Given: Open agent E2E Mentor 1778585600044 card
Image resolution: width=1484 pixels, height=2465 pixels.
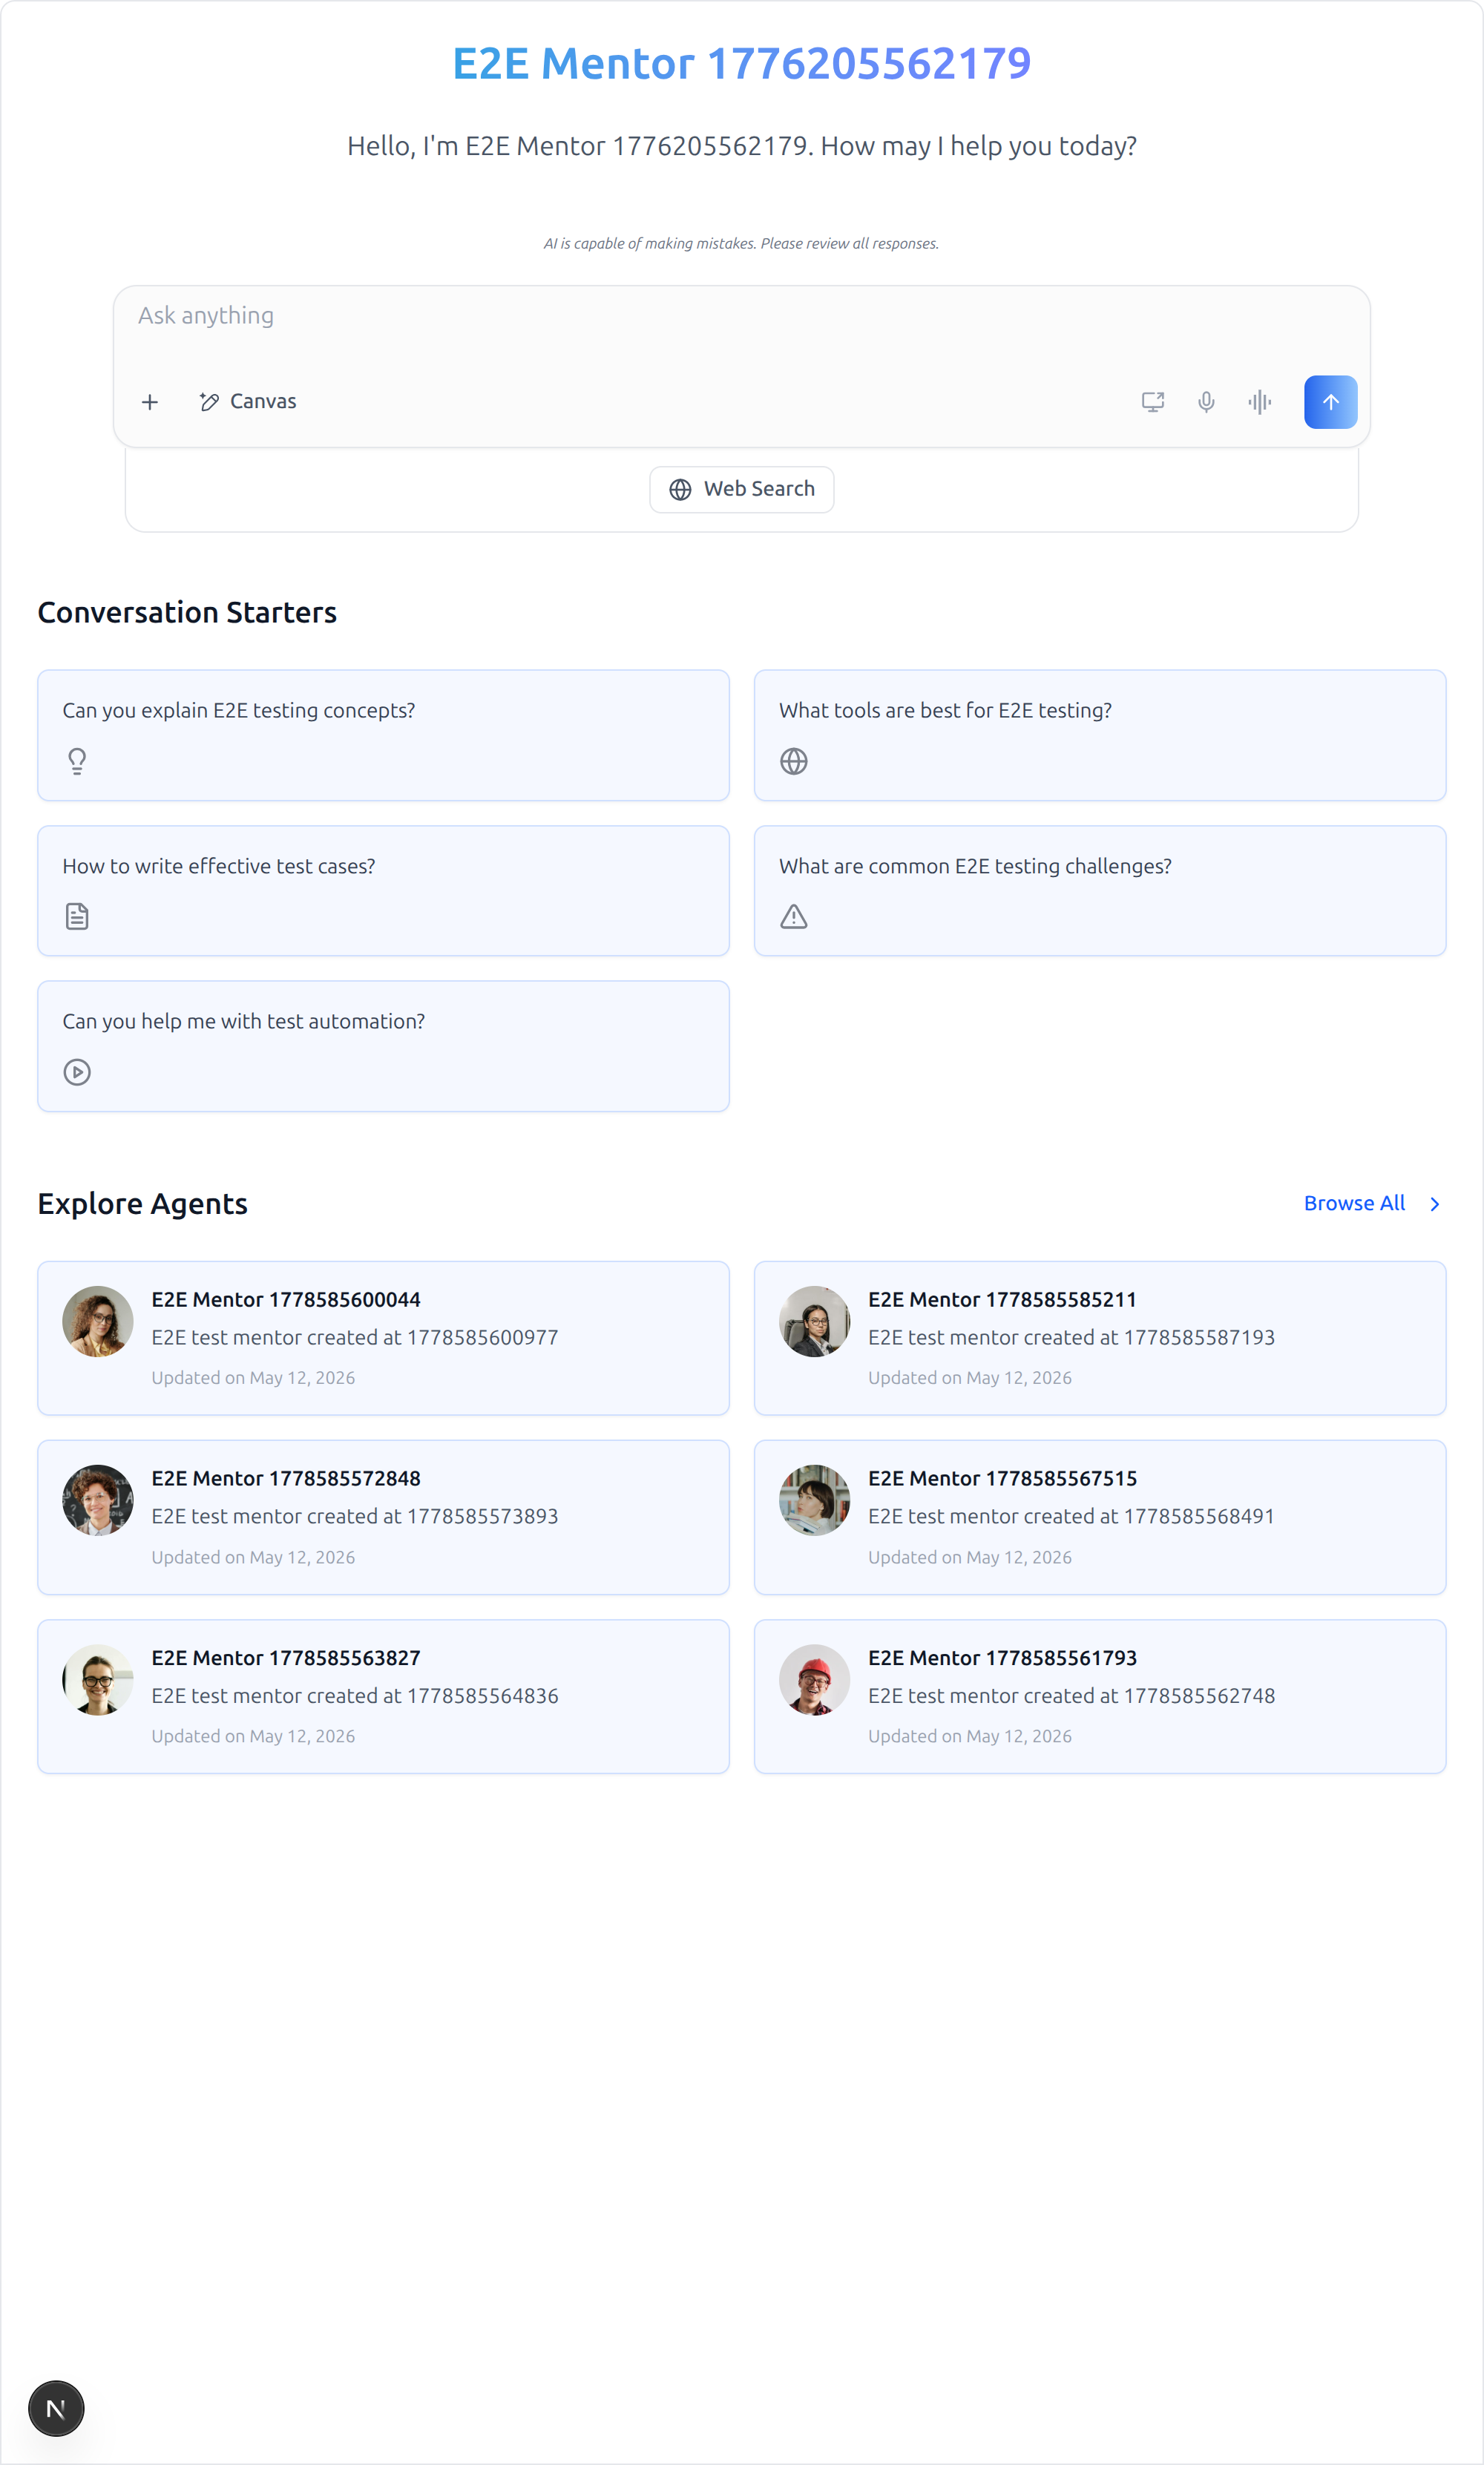Looking at the screenshot, I should click(x=383, y=1338).
